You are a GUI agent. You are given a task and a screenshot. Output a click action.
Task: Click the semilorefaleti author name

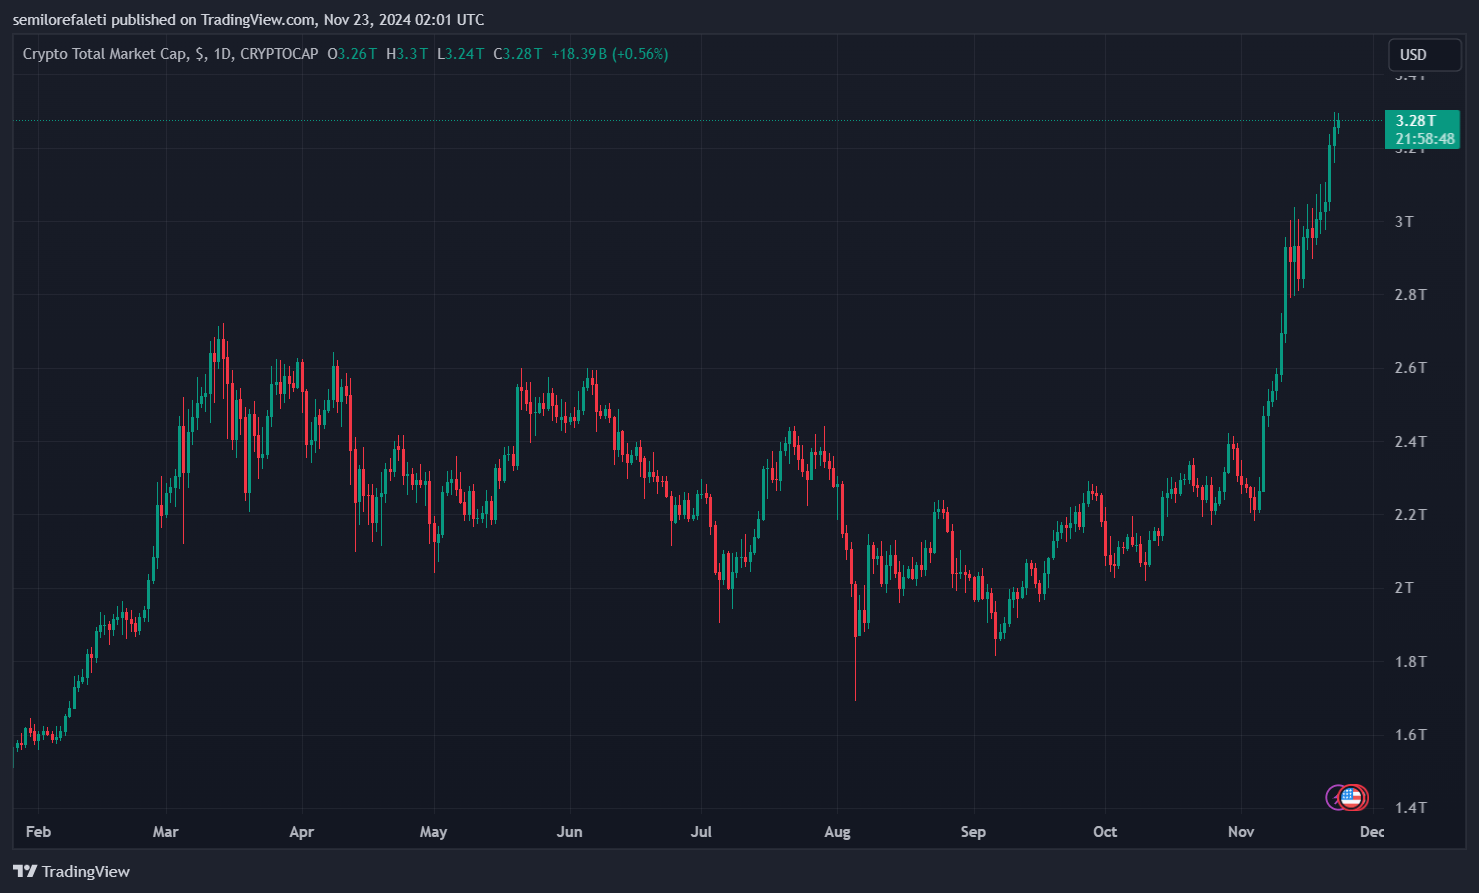[x=60, y=20]
